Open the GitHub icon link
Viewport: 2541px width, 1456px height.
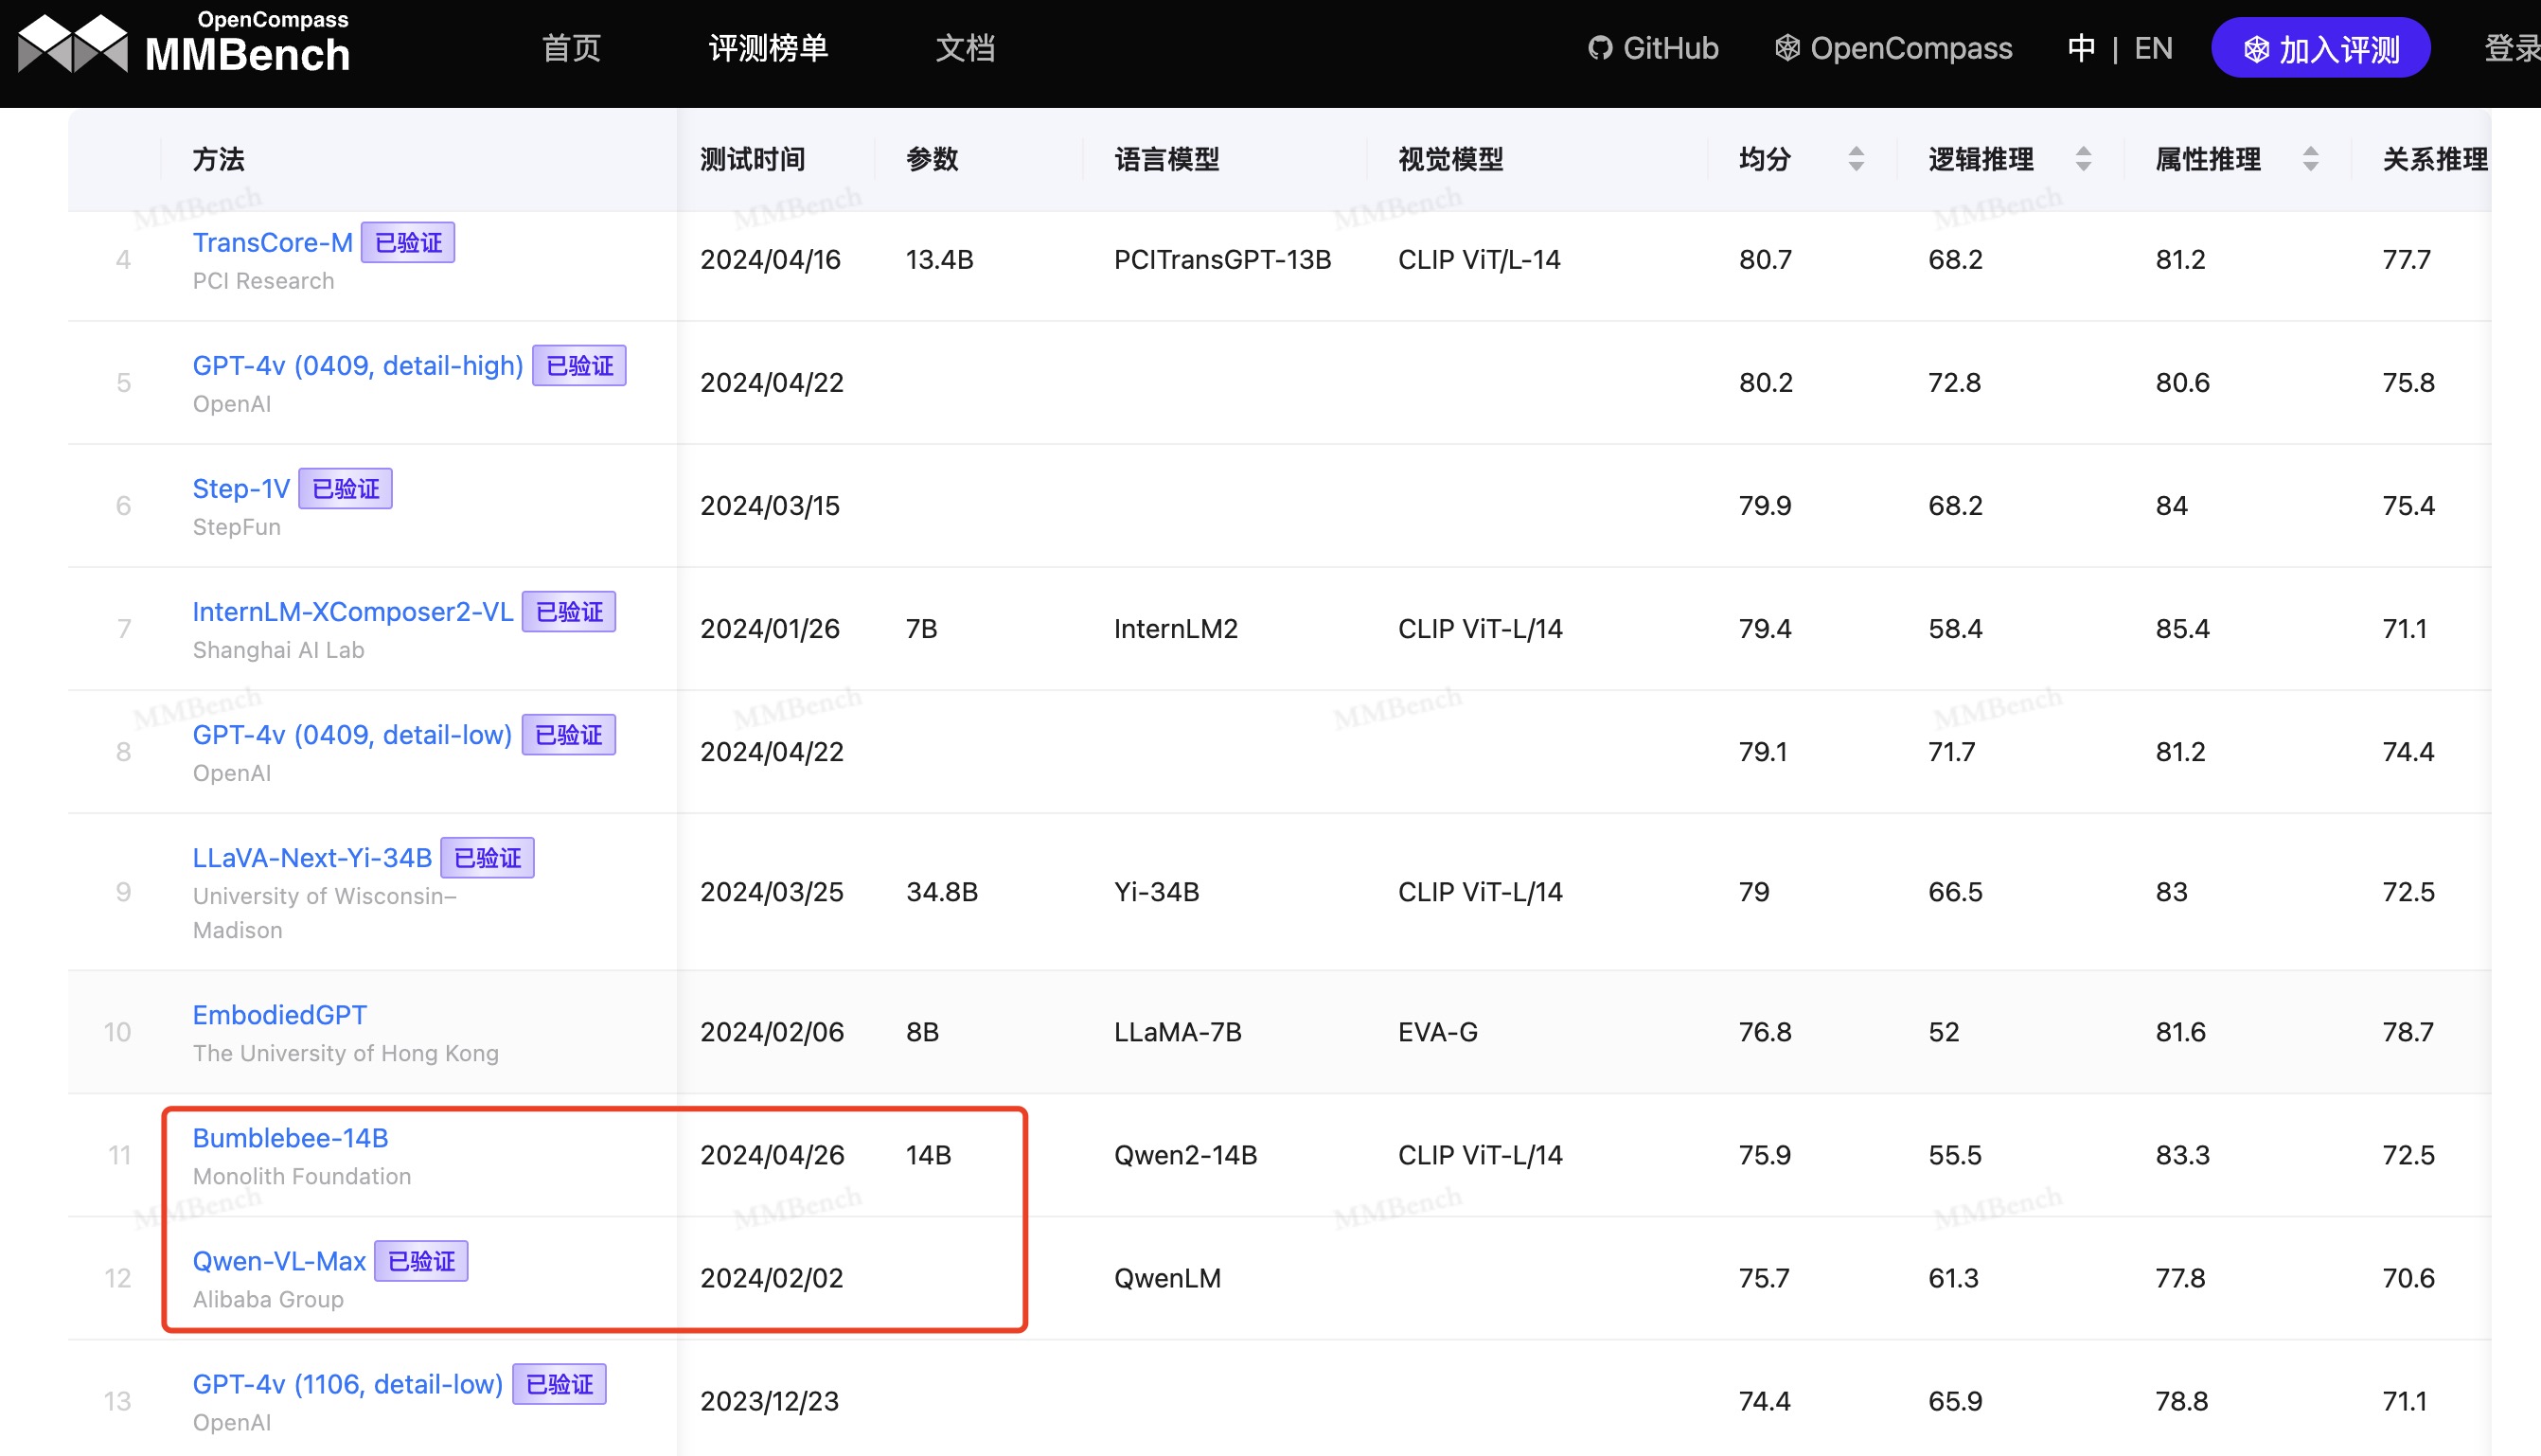point(1600,48)
